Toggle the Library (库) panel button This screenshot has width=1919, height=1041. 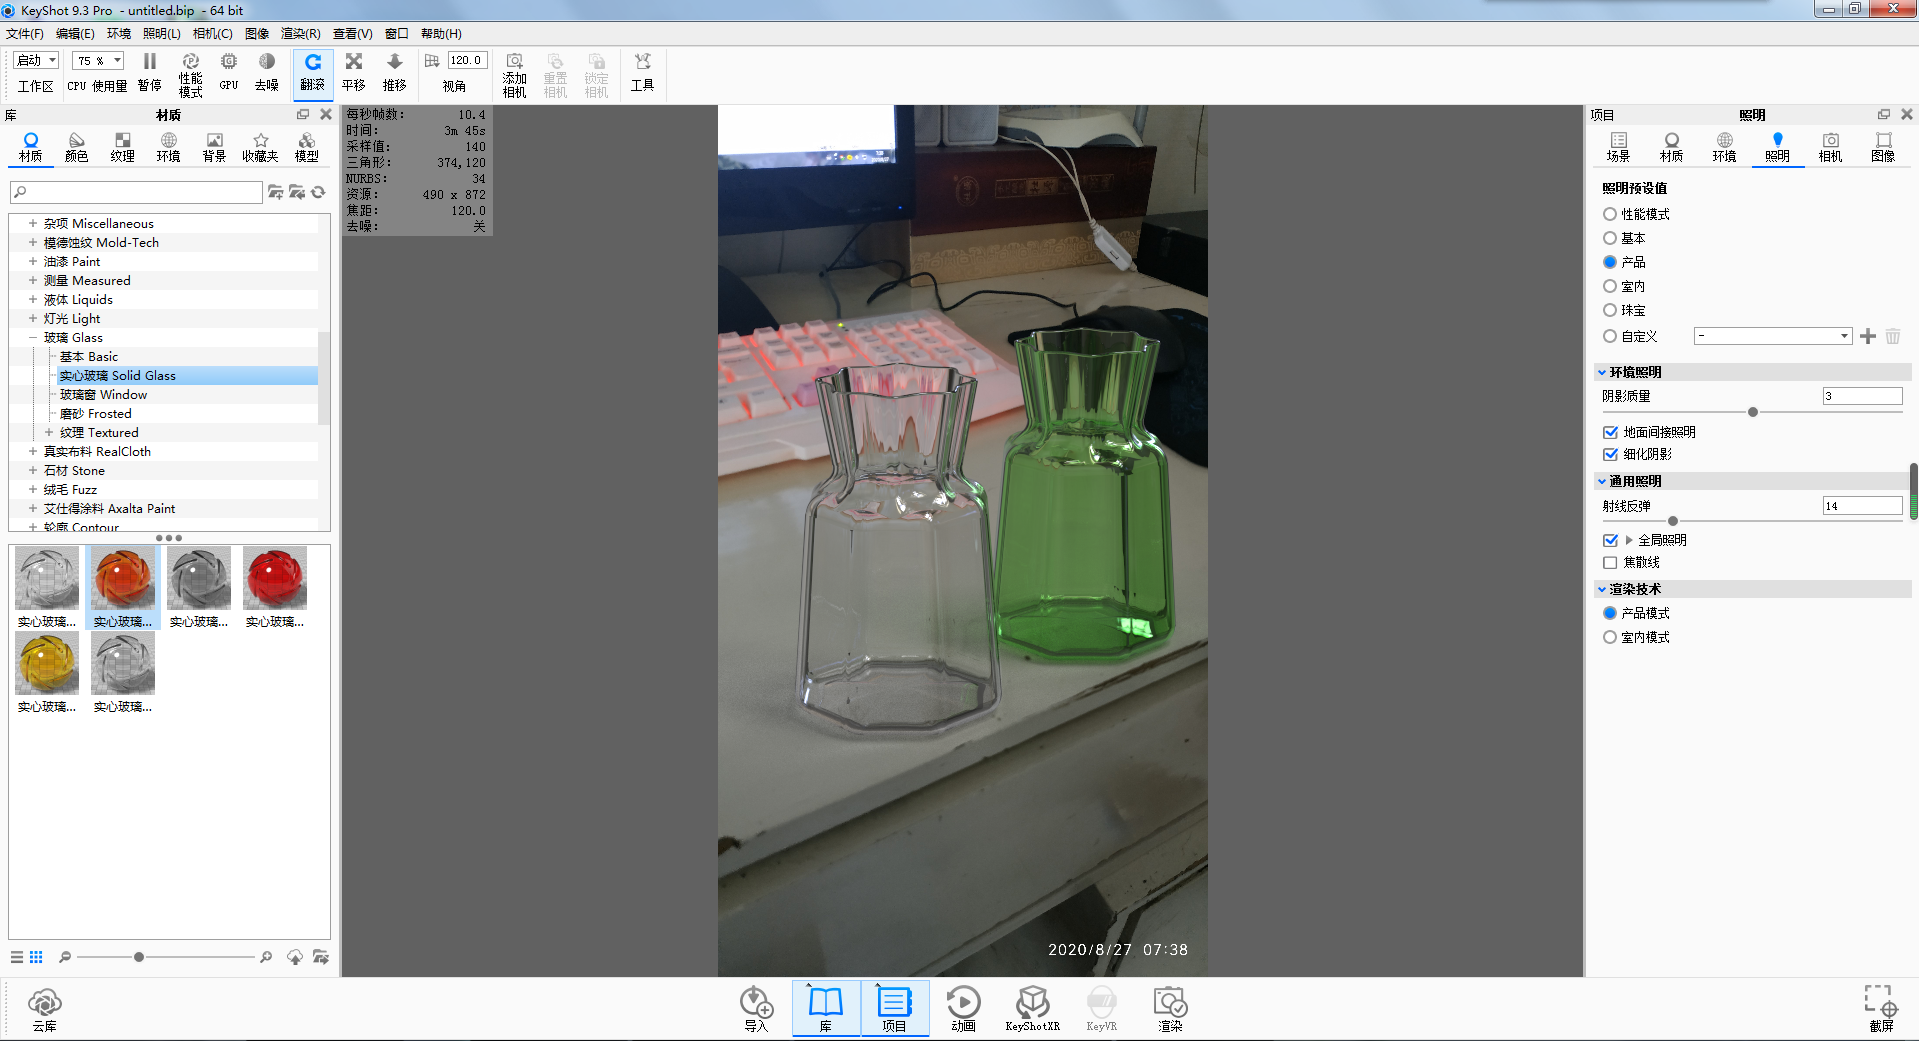(x=826, y=1009)
